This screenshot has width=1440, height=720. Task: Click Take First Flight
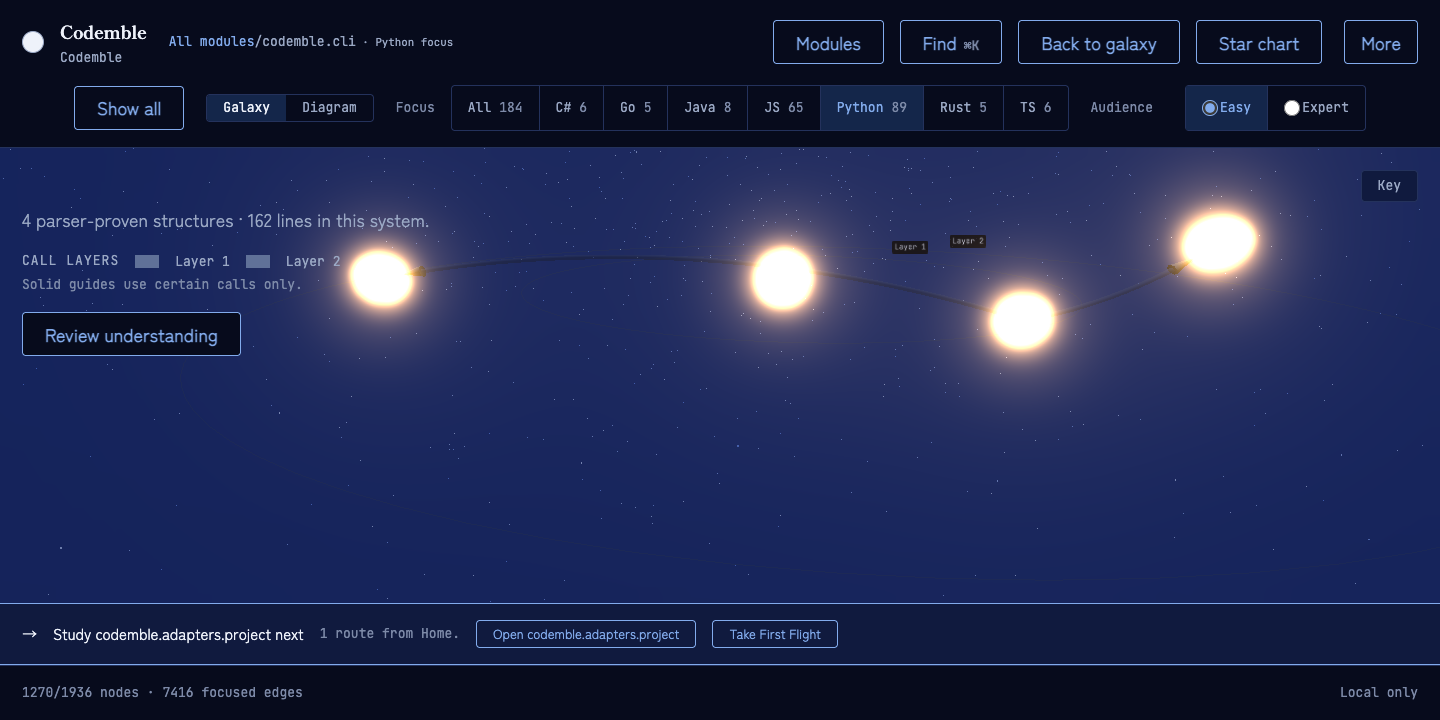[x=775, y=634]
